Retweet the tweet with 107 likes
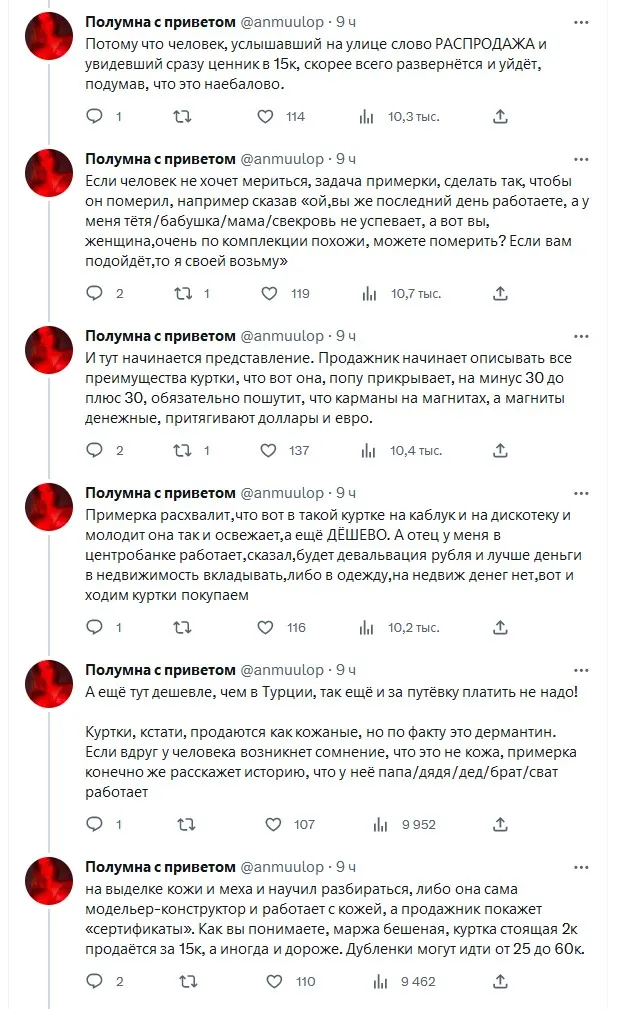 182,825
